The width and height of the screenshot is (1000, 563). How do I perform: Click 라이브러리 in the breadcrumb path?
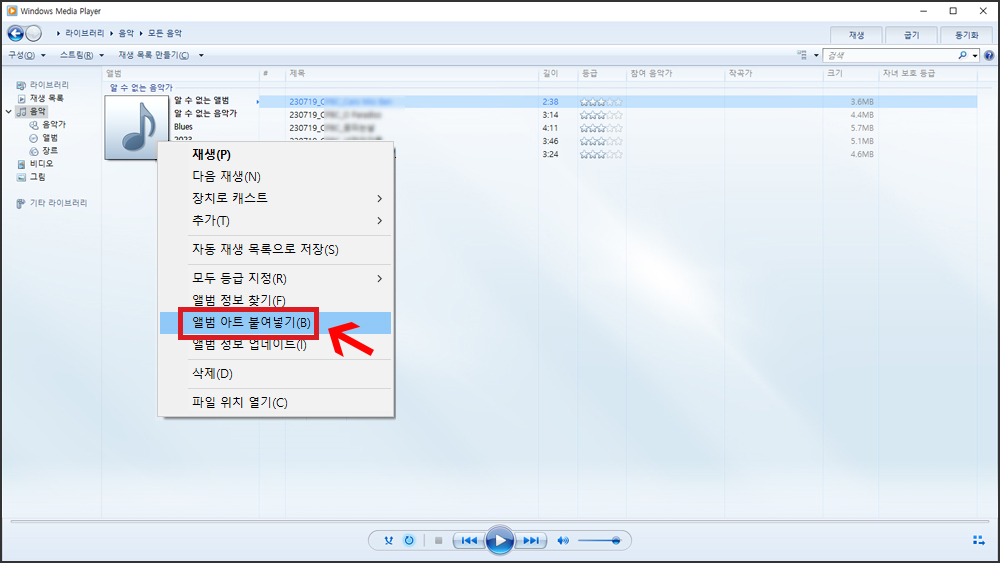coord(84,33)
